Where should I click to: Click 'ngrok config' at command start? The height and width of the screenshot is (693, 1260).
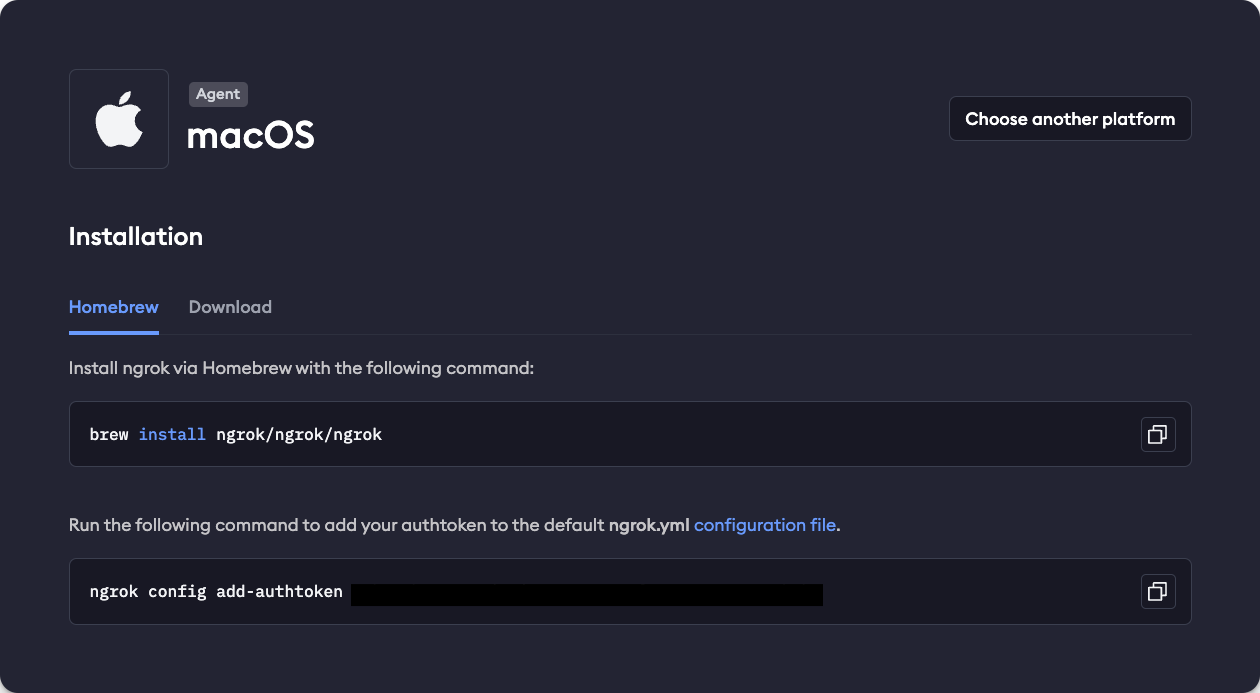(148, 592)
